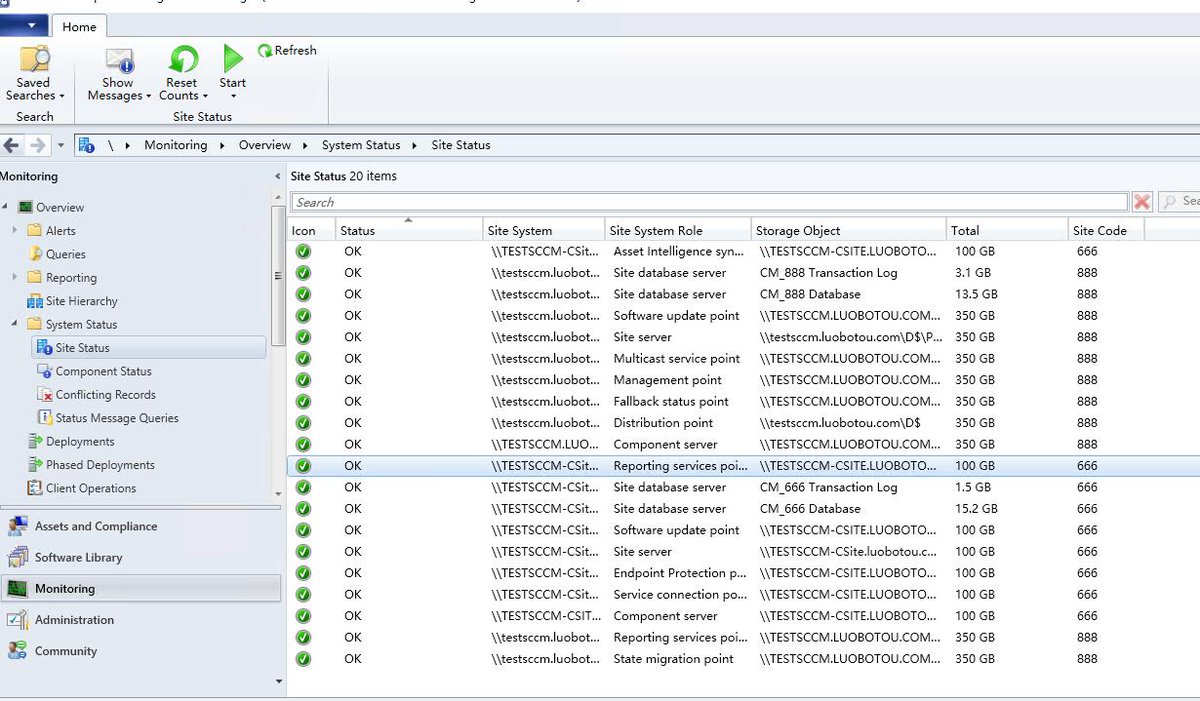Image resolution: width=1200 pixels, height=701 pixels.
Task: Select the CM_666 Transaction Log row
Action: pos(743,488)
